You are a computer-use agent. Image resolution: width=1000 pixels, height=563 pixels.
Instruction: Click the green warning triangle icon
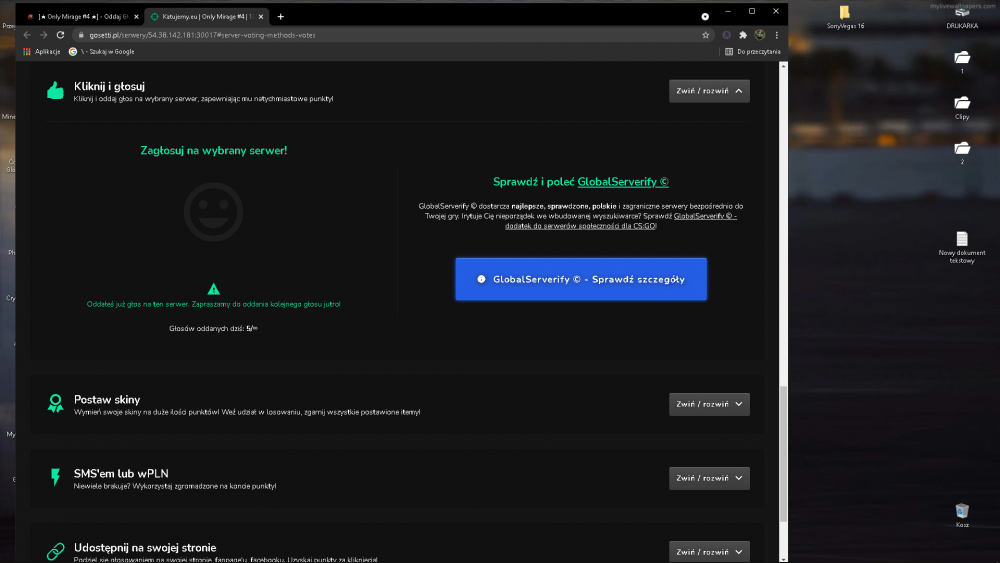pyautogui.click(x=214, y=289)
